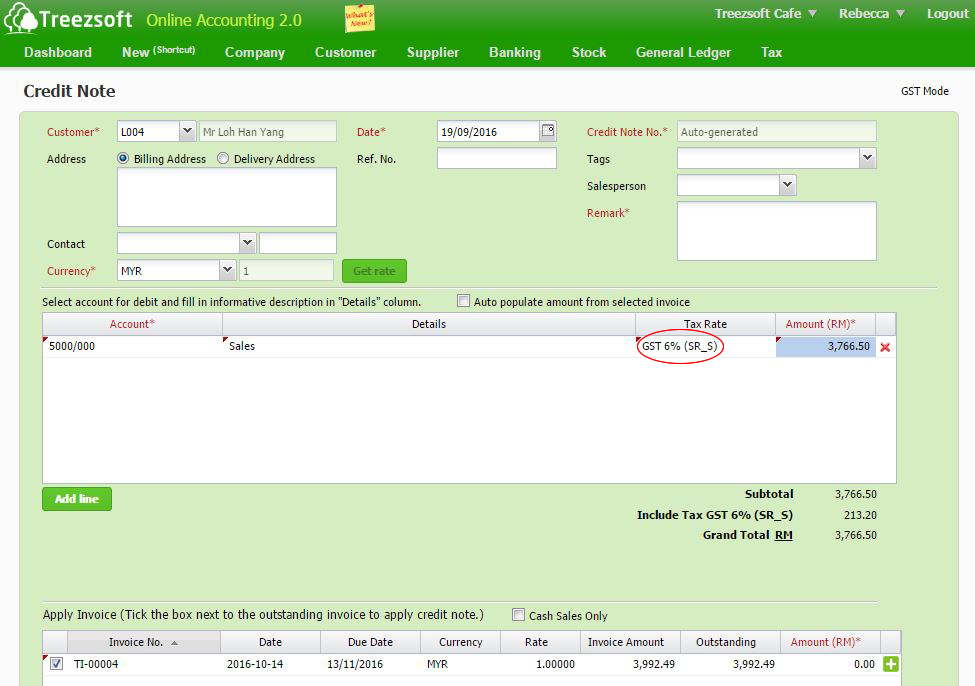The height and width of the screenshot is (686, 975).
Task: Select the Billing Address radio button
Action: coord(124,158)
